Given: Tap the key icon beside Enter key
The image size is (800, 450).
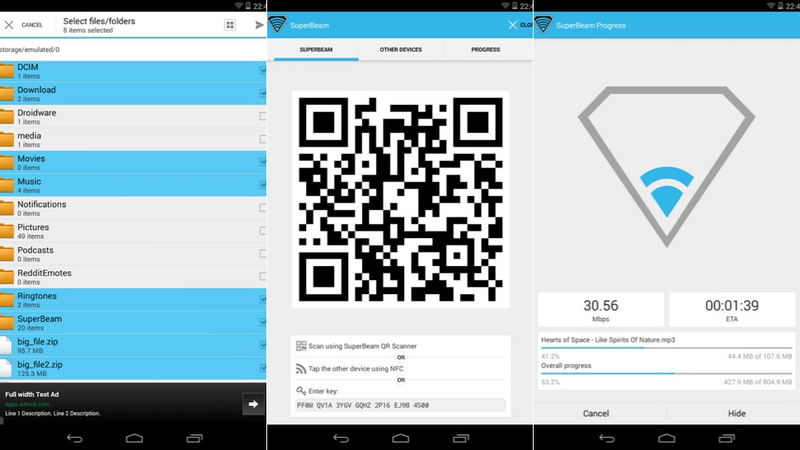Looking at the screenshot, I should click(x=301, y=391).
